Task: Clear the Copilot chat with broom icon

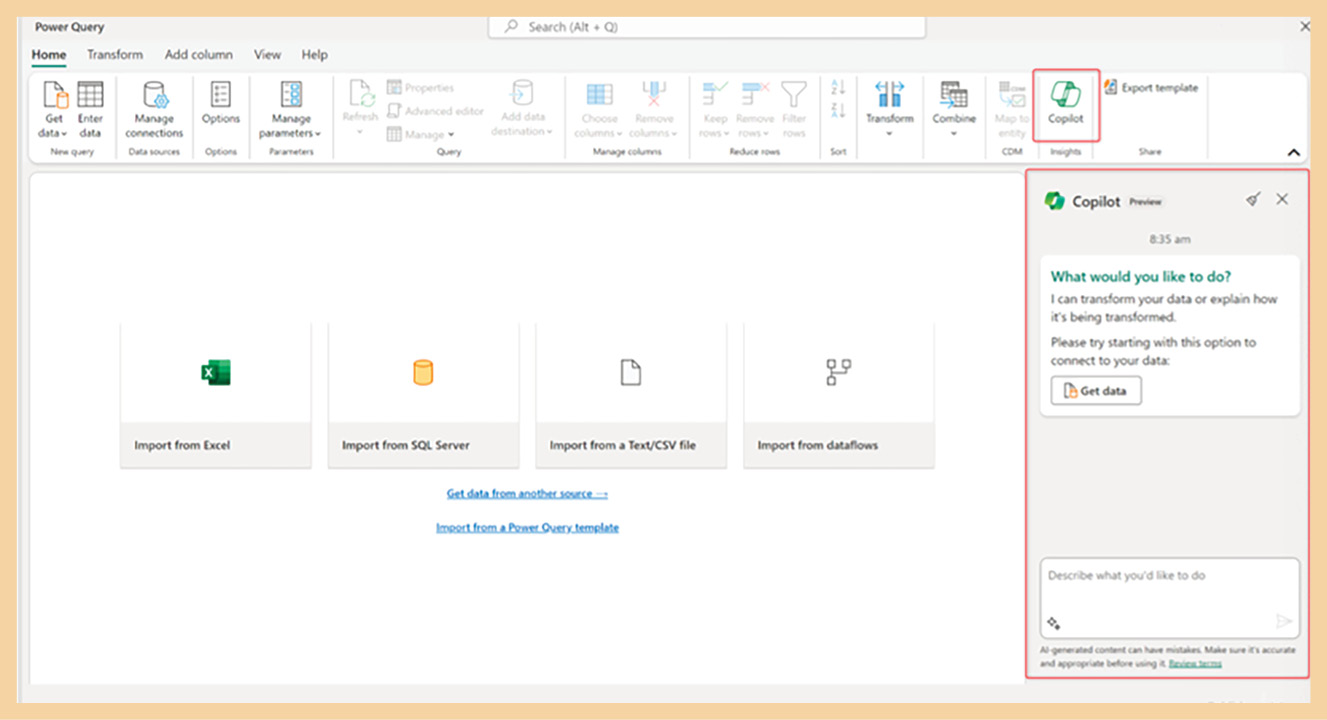Action: coord(1253,200)
